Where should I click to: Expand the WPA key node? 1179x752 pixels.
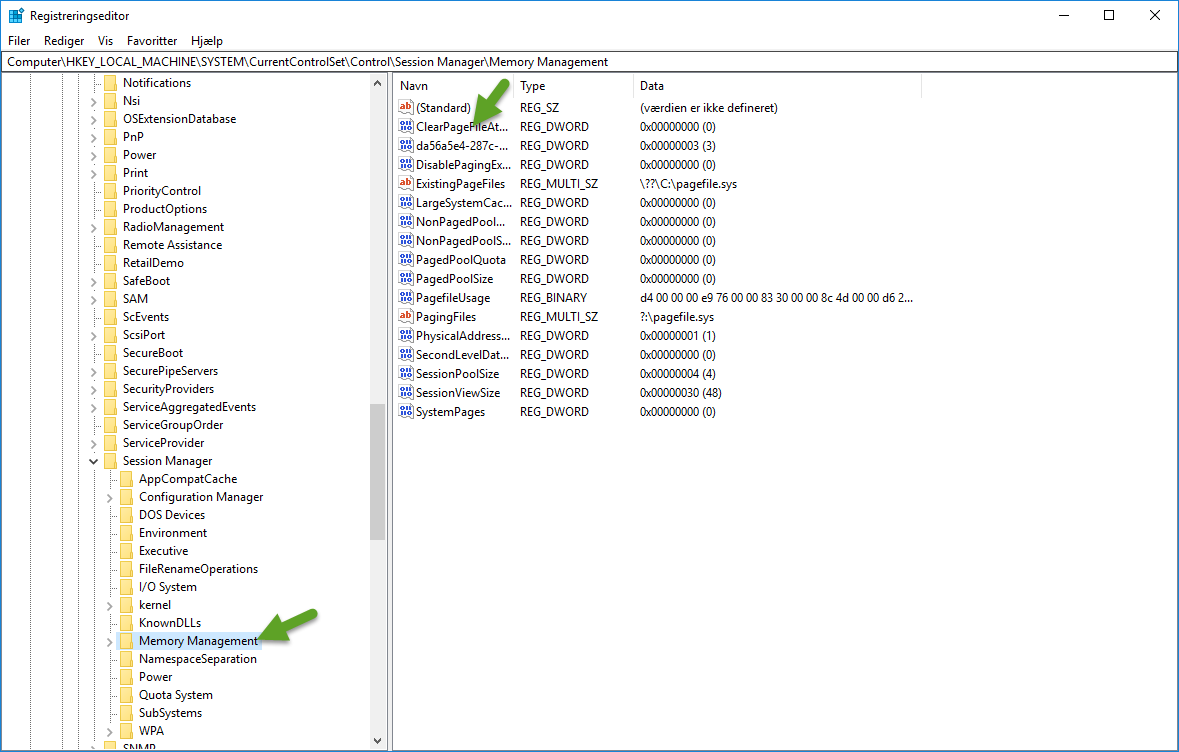pyautogui.click(x=109, y=731)
